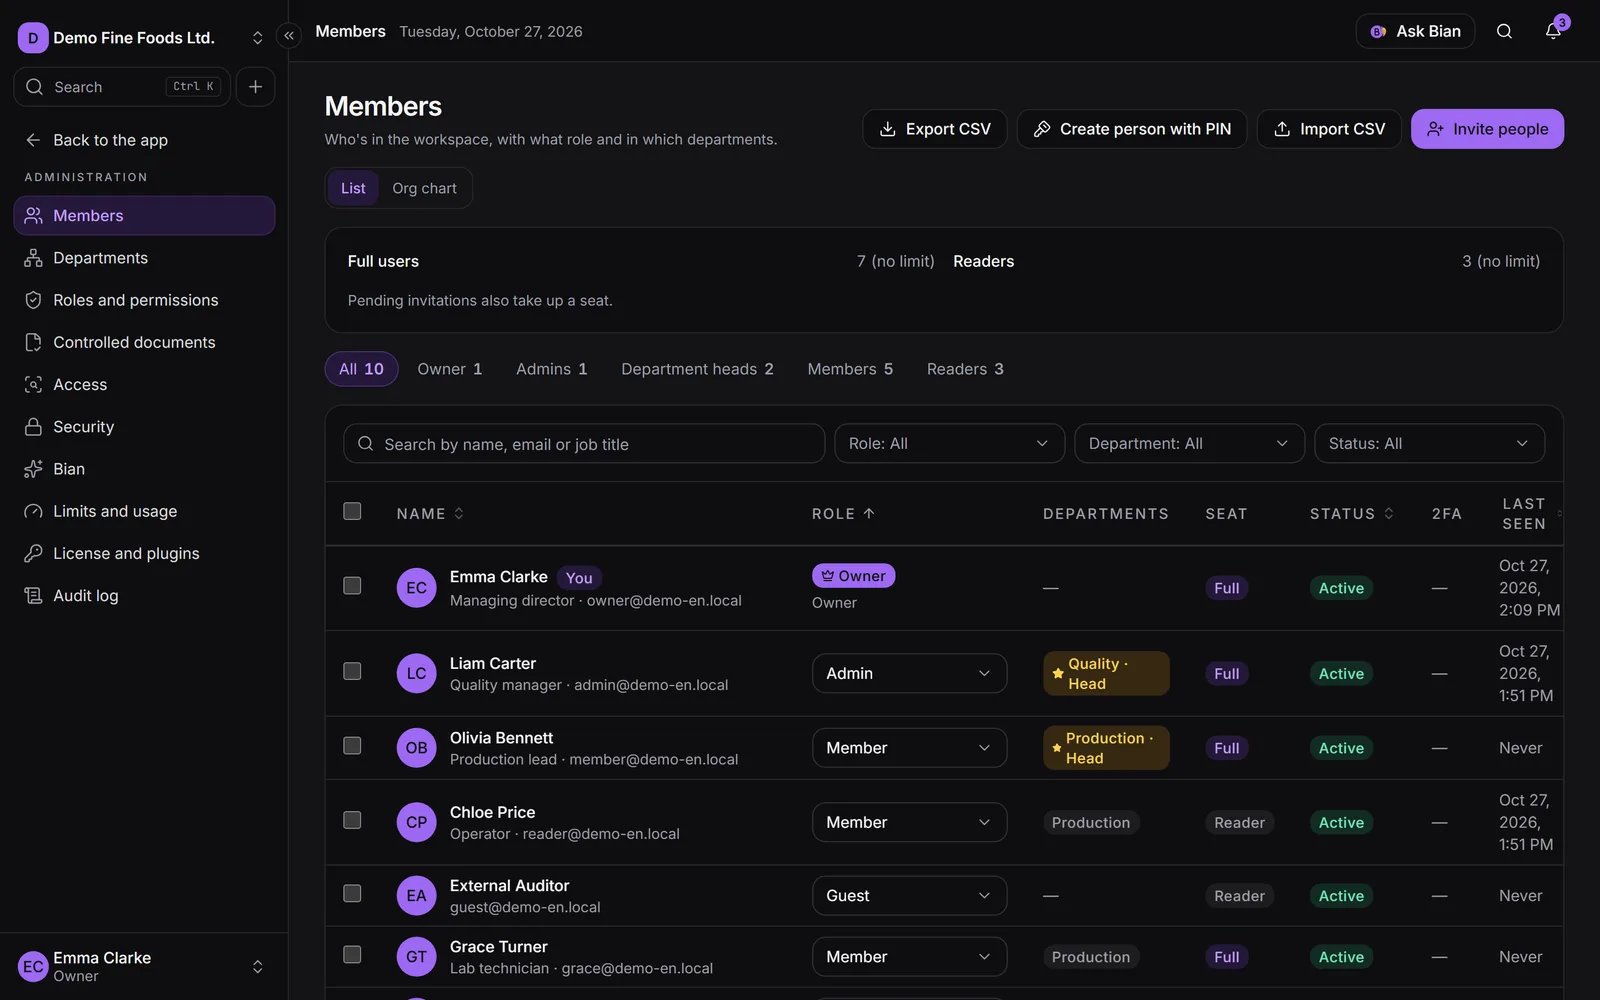Image resolution: width=1600 pixels, height=1000 pixels.
Task: Click Emma Clarke's EC avatar in table
Action: [416, 588]
